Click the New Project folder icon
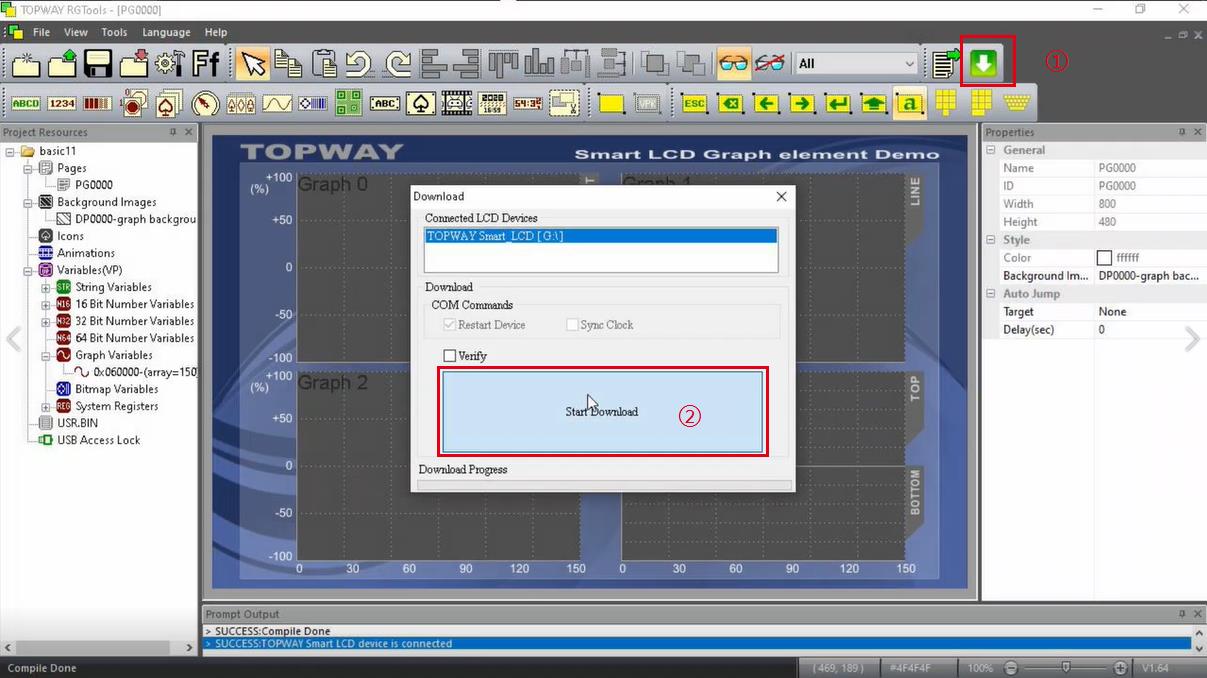 click(26, 64)
